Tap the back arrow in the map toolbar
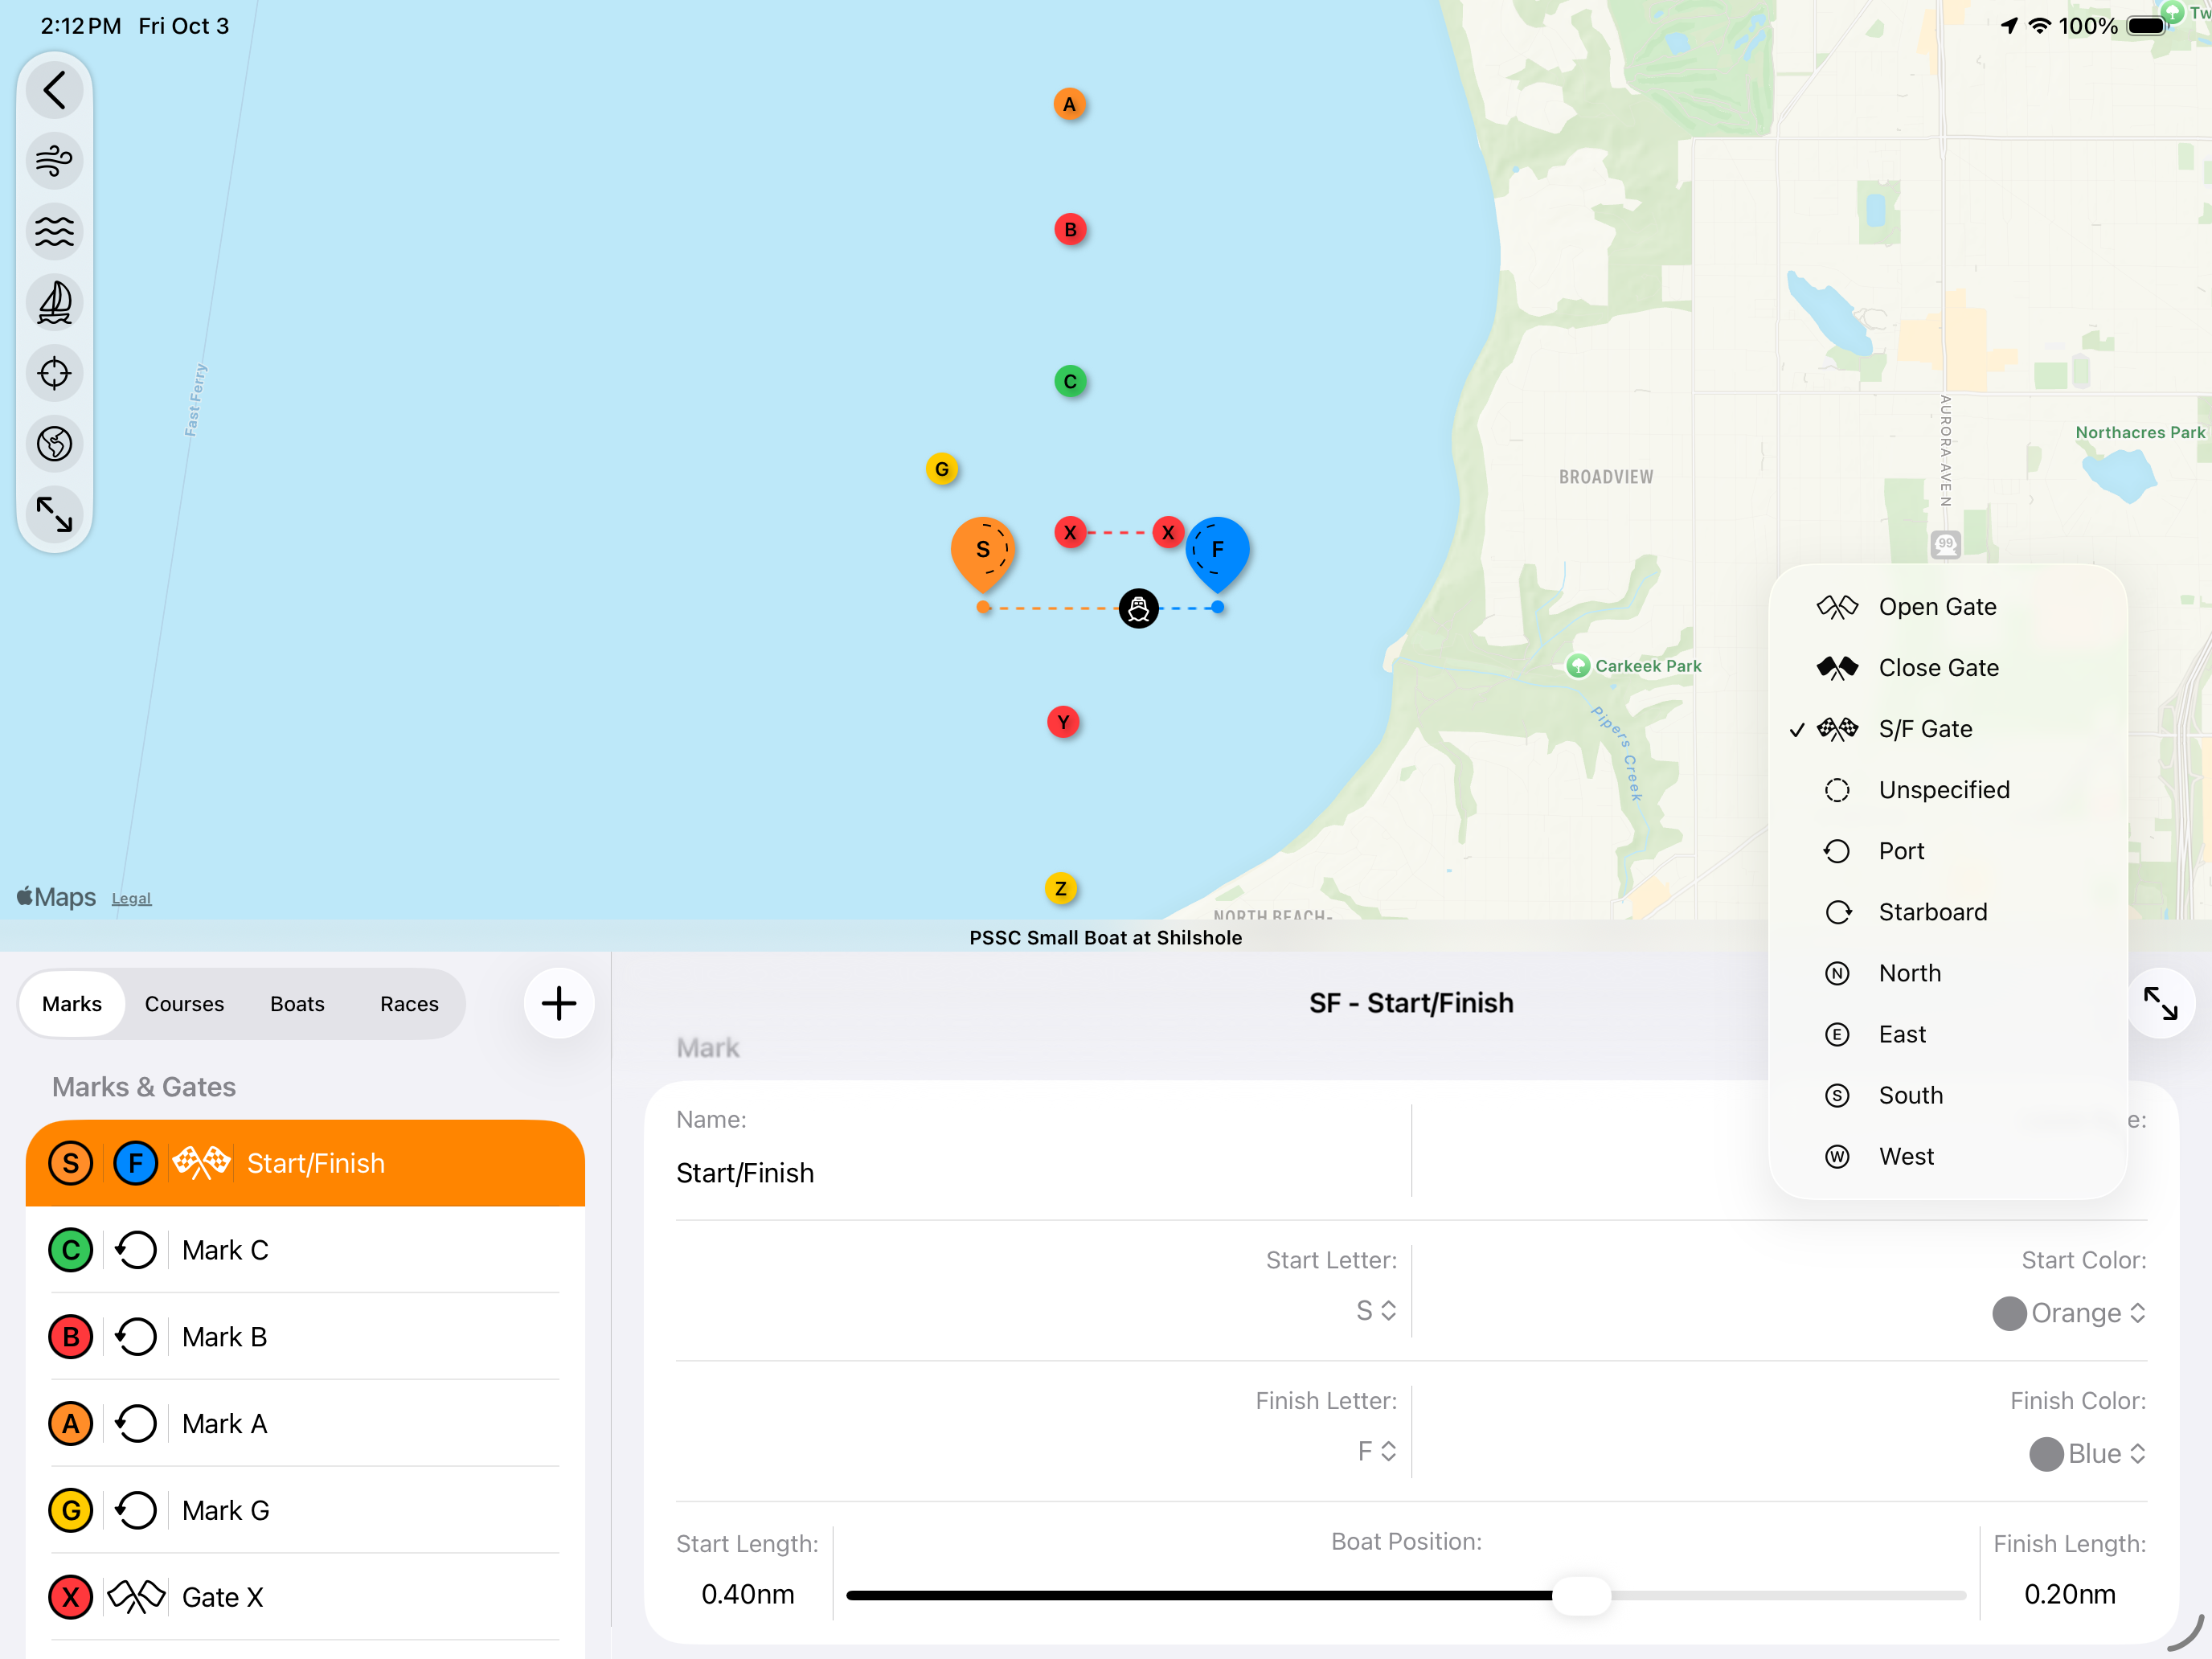Screen dimensions: 2212x1659 point(54,90)
